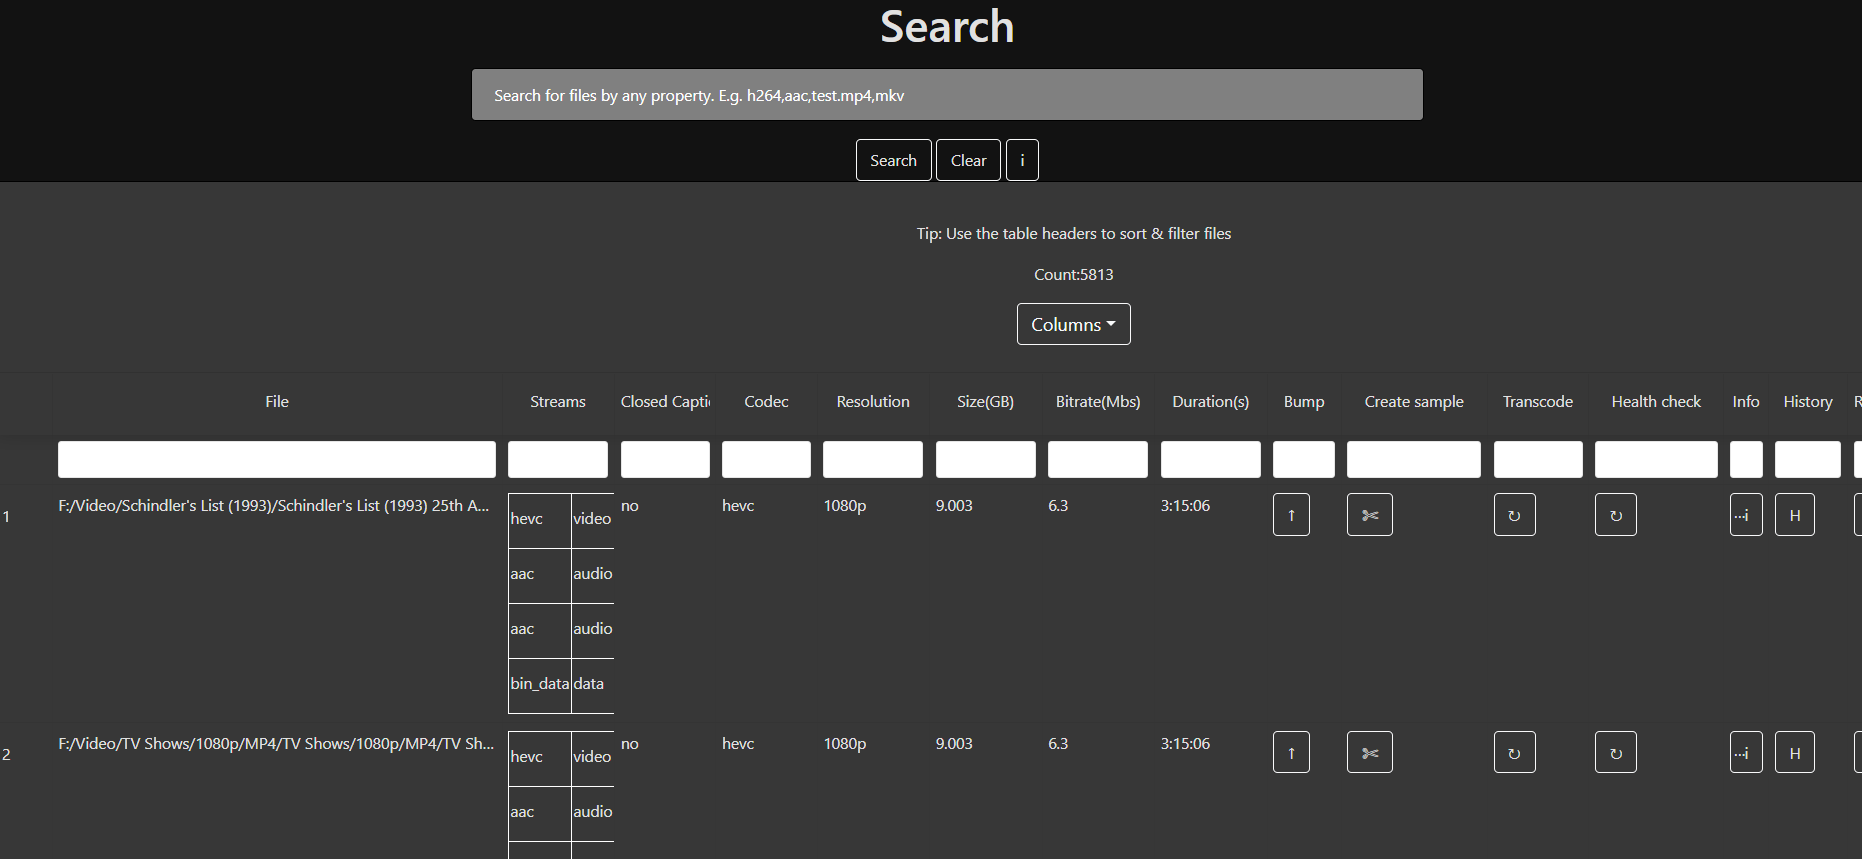The width and height of the screenshot is (1862, 859).
Task: Focus the Bump column filter box
Action: [1304, 459]
